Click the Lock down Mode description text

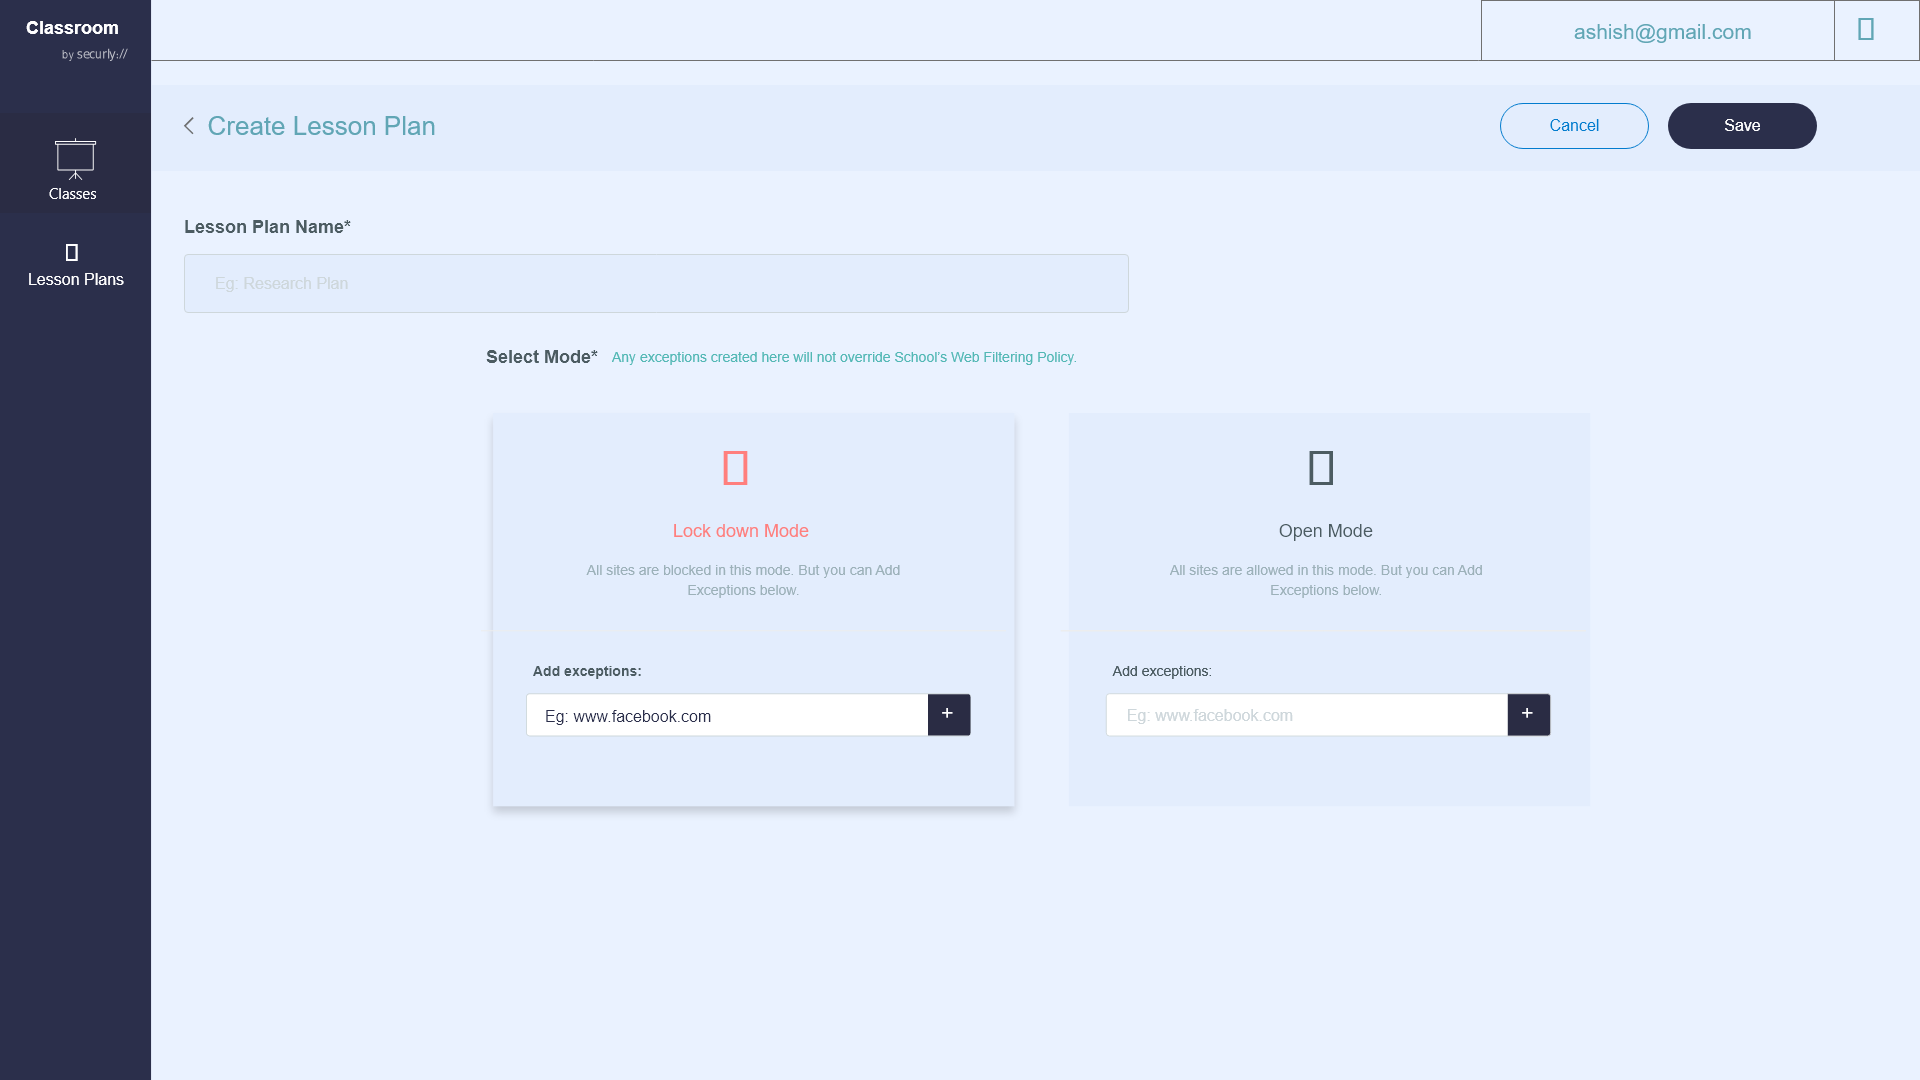click(x=742, y=580)
